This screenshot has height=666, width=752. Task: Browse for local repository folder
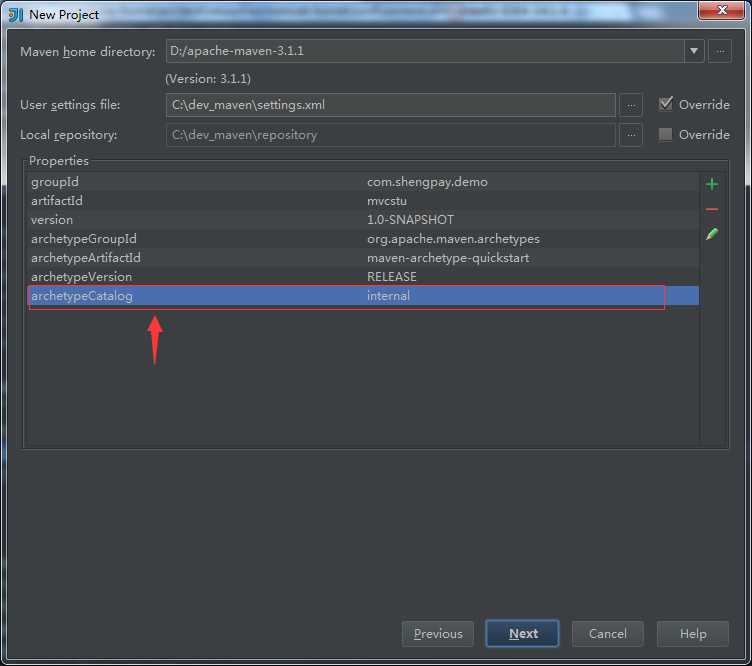coord(631,135)
